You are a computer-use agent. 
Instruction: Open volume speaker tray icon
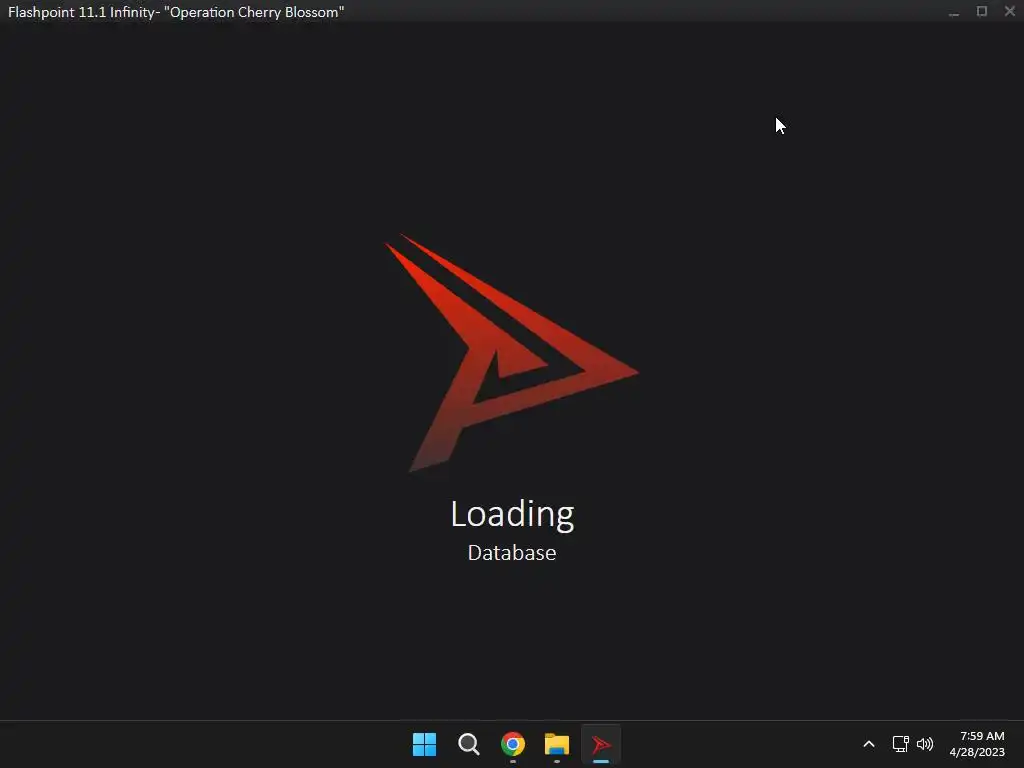(925, 744)
